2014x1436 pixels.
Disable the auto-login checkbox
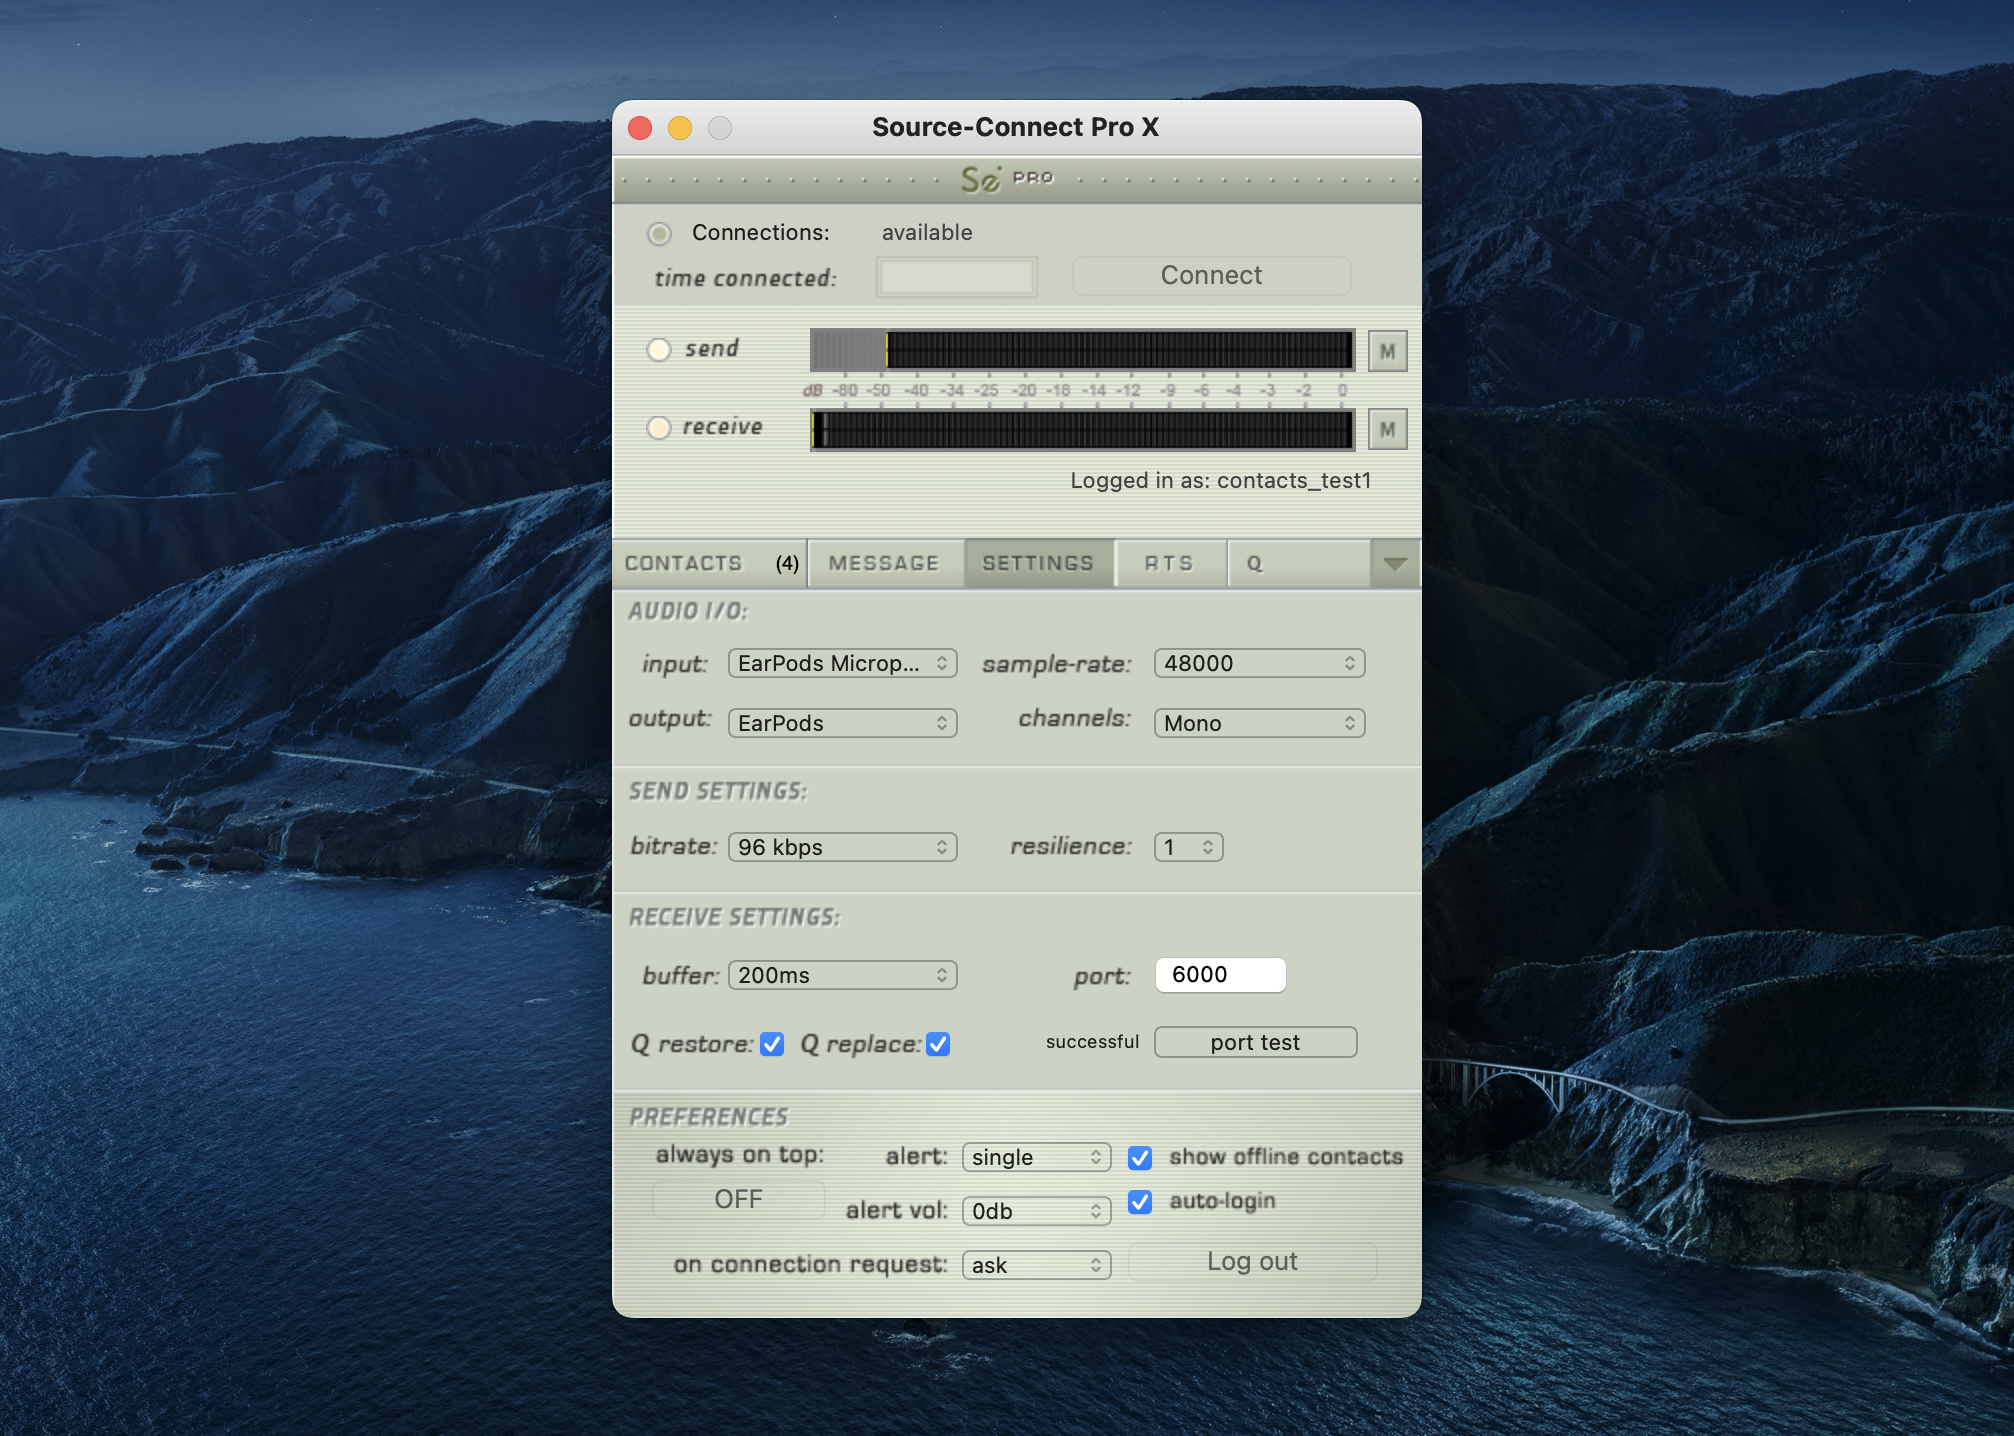[x=1139, y=1201]
